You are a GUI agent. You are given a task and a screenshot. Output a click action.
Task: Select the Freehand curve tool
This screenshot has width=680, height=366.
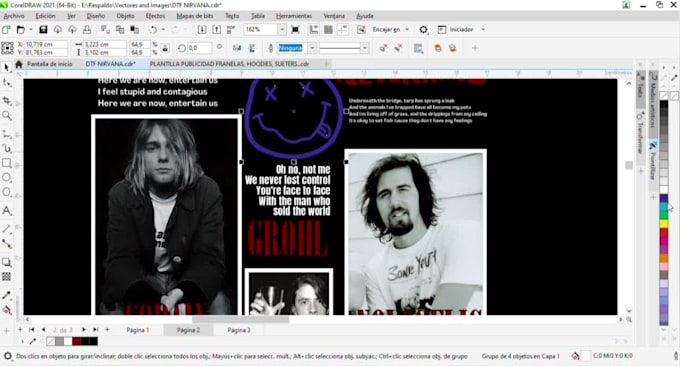pos(7,134)
